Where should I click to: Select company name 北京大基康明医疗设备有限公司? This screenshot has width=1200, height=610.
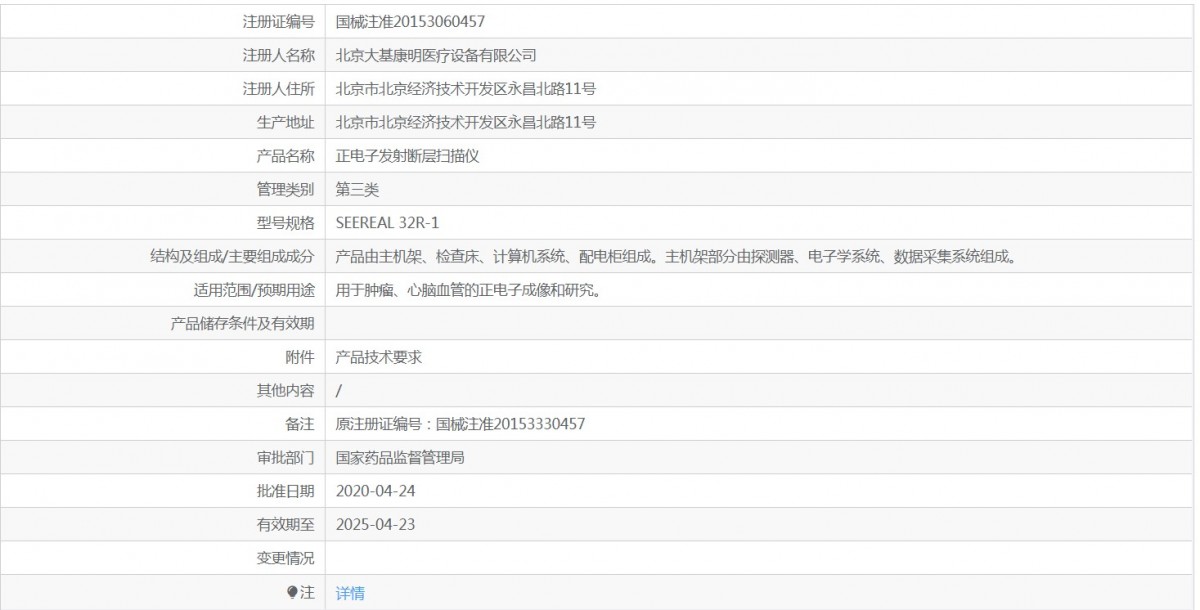tap(437, 55)
